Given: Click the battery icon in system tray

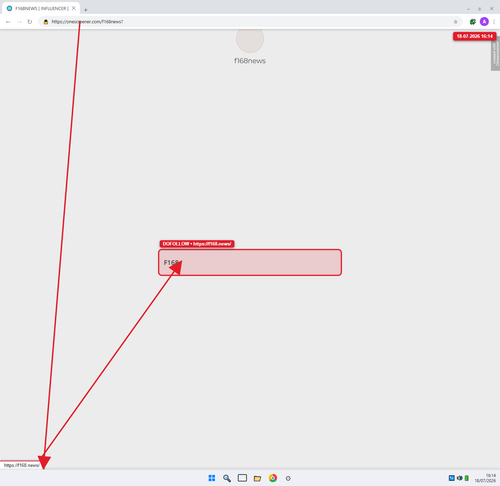Looking at the screenshot, I should coord(467,478).
